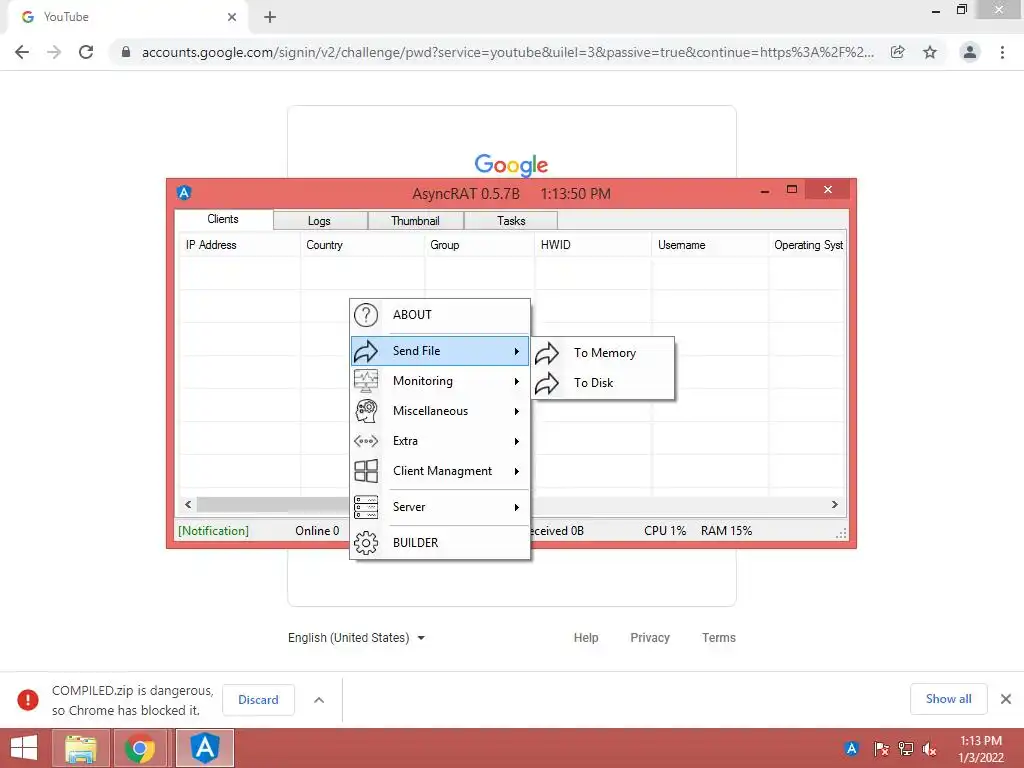Go back with Chrome's back arrow
This screenshot has width=1024, height=768.
tap(22, 52)
